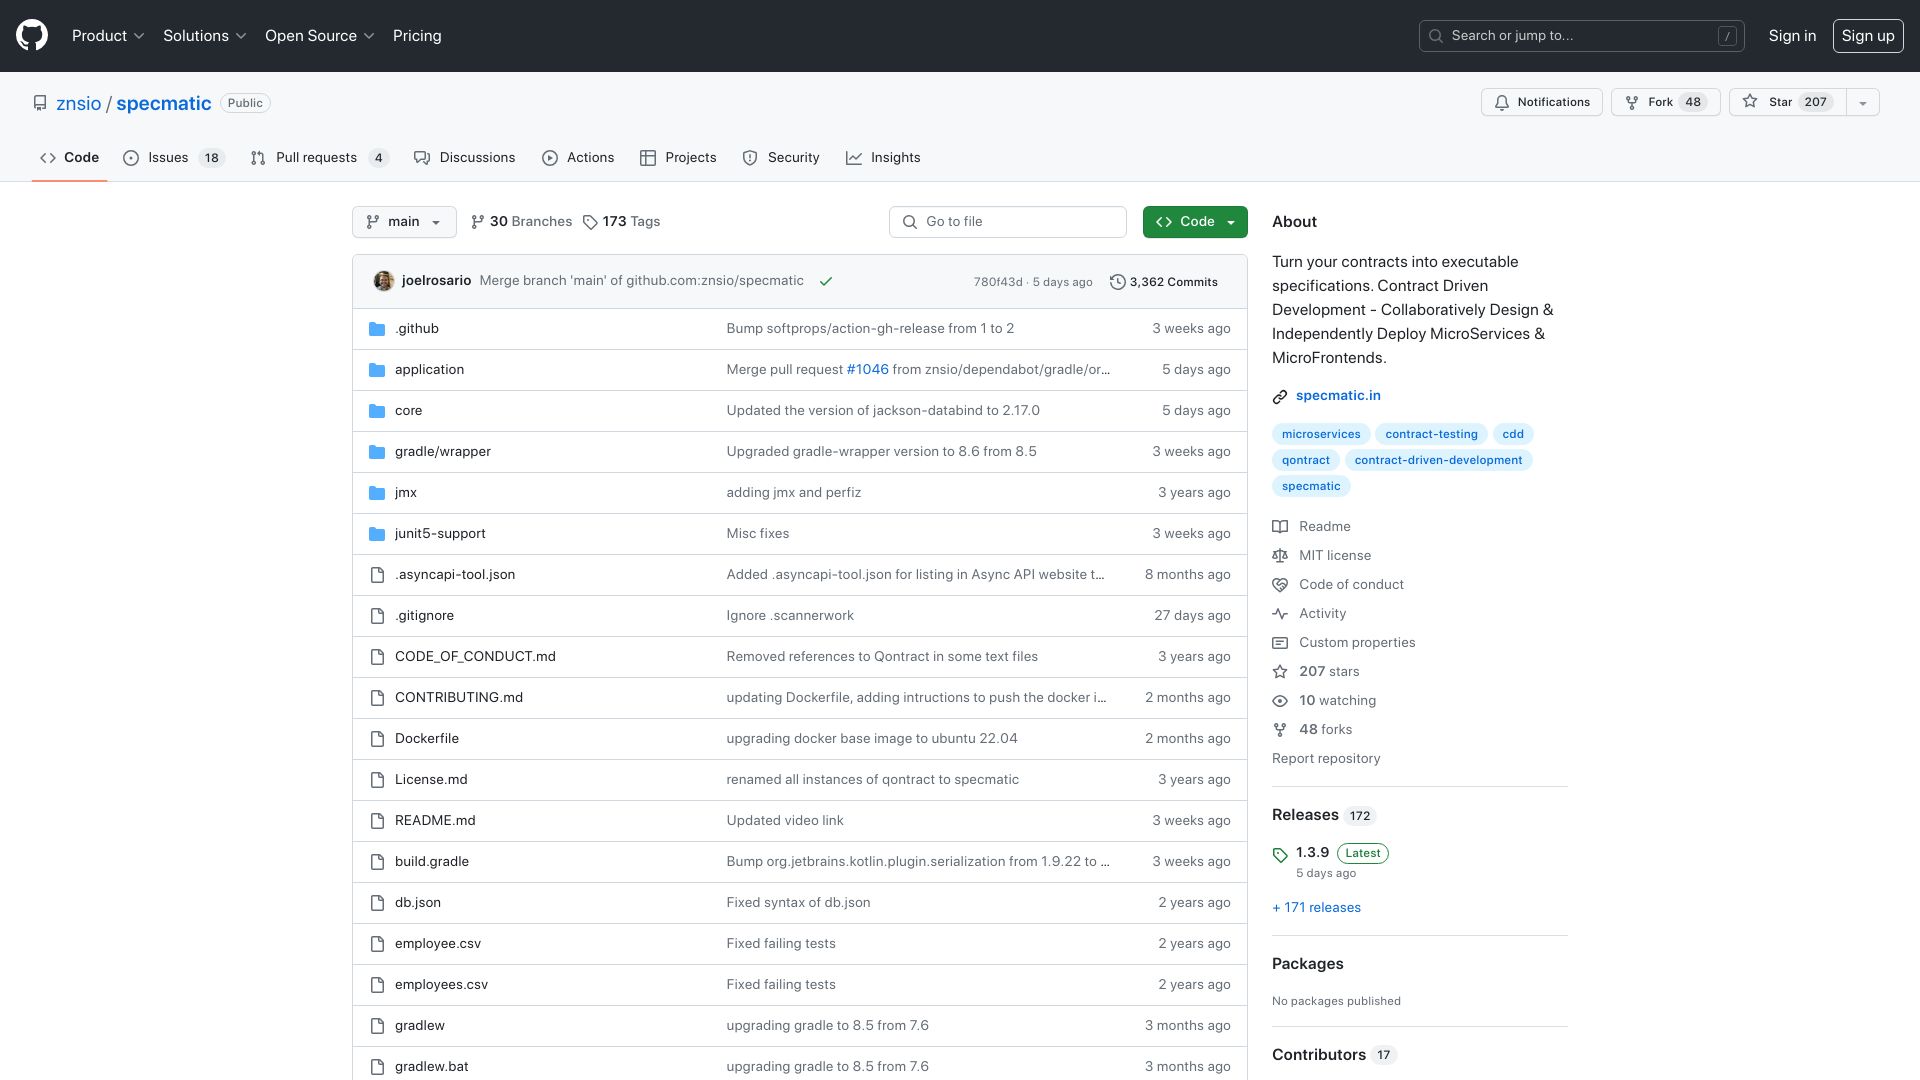This screenshot has height=1080, width=1920.
Task: Expand the star lists dropdown arrow
Action: click(x=1862, y=102)
